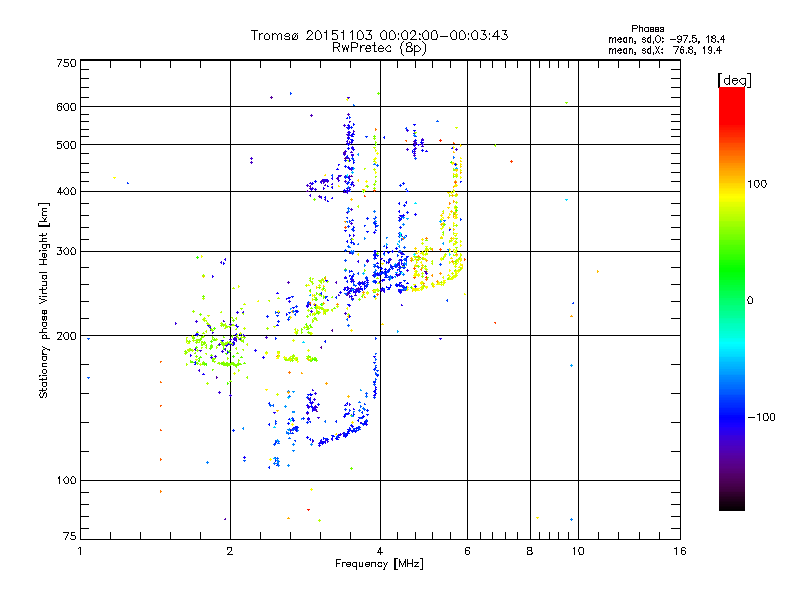The image size is (800, 600).
Task: Click the y-axis tick label '300'
Action: (66, 251)
